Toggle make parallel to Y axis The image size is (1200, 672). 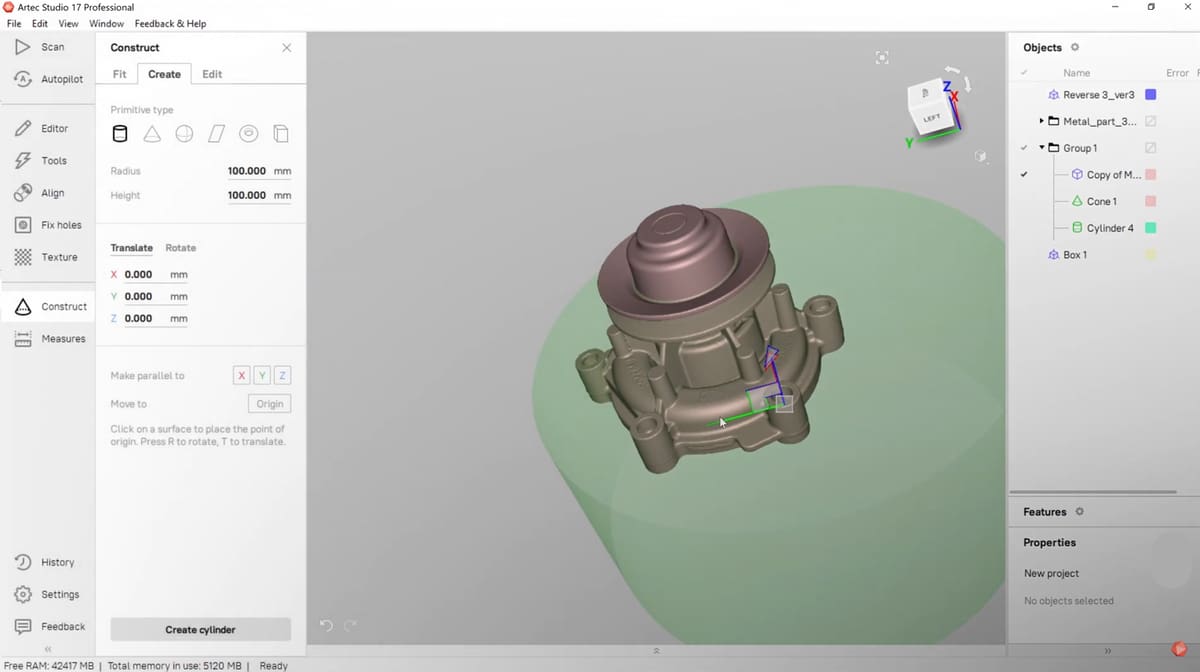pos(262,376)
